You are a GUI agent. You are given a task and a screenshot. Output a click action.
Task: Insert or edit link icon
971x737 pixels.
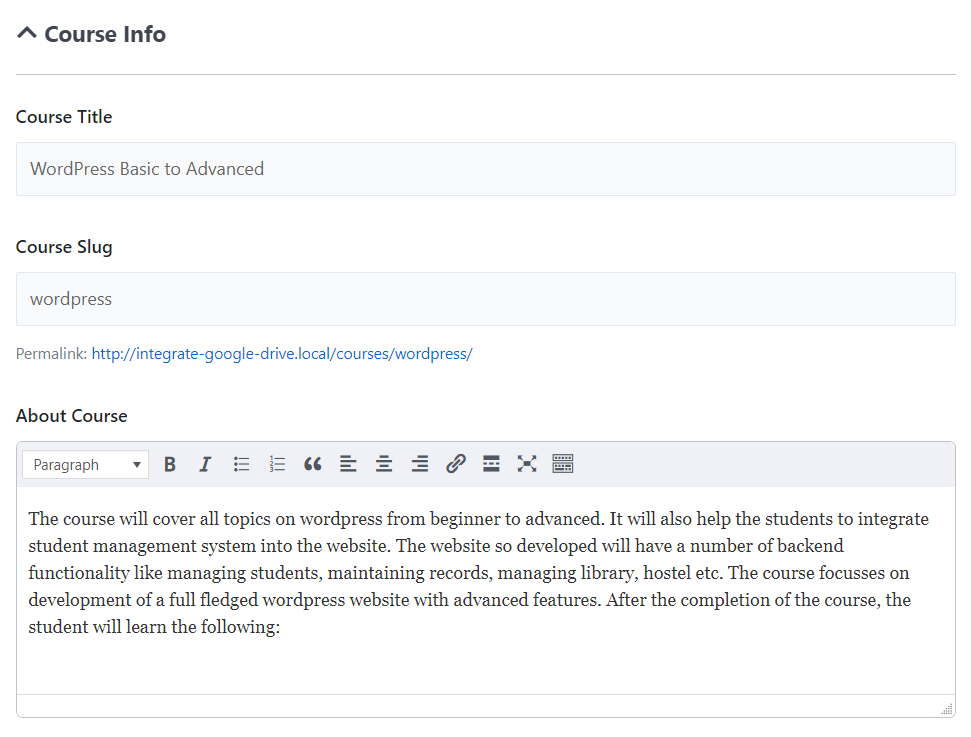[456, 464]
